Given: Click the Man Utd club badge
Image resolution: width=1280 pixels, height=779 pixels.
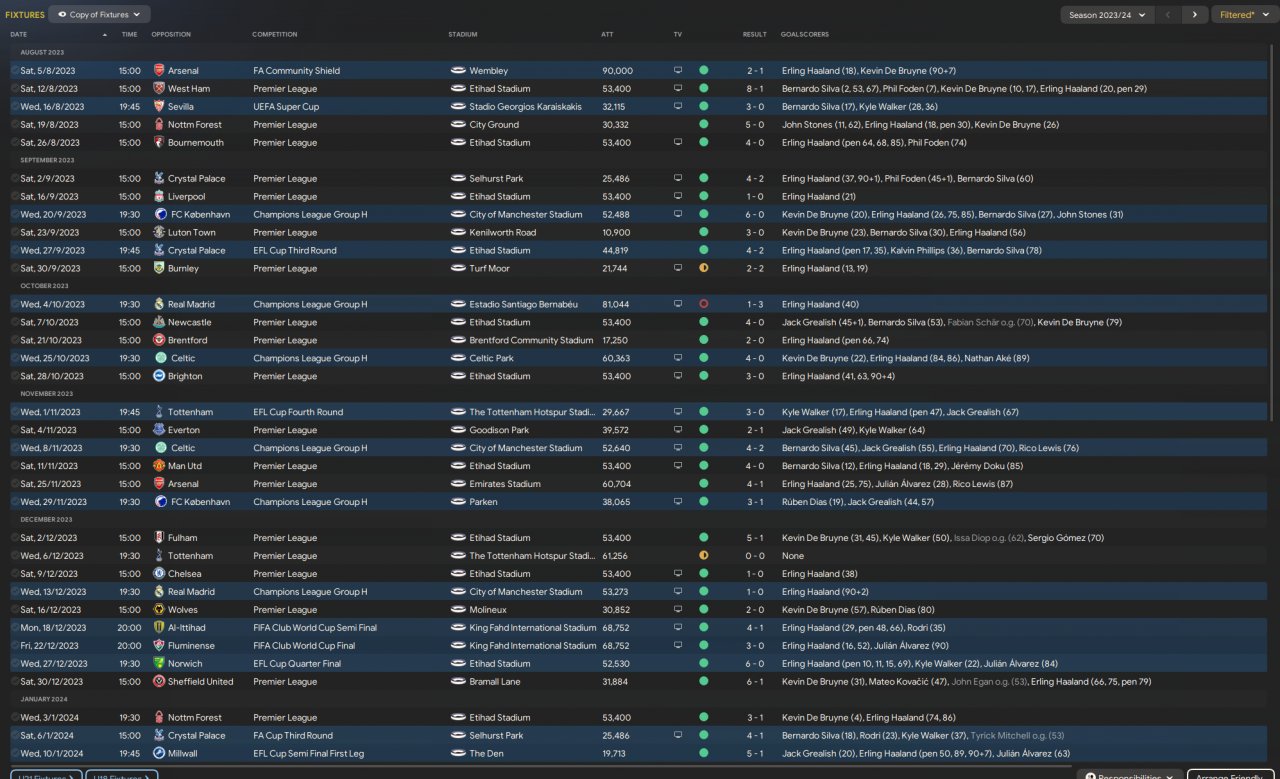Looking at the screenshot, I should point(159,466).
